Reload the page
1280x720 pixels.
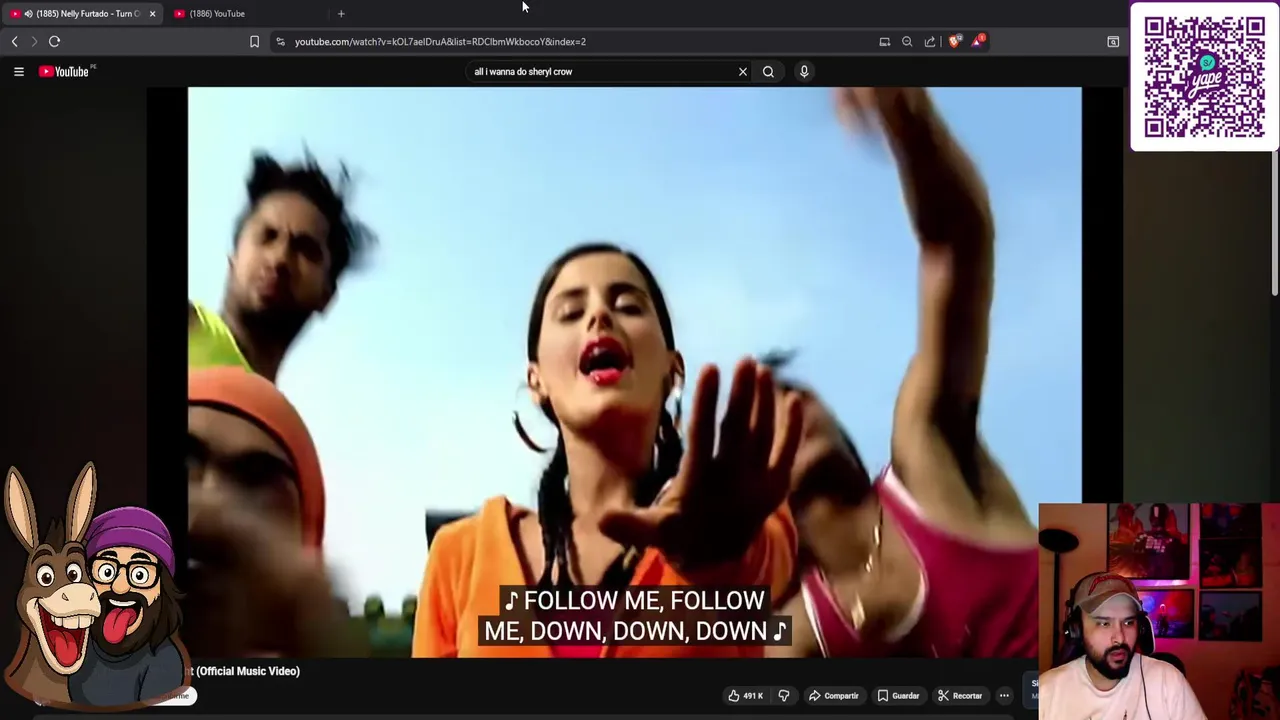55,41
